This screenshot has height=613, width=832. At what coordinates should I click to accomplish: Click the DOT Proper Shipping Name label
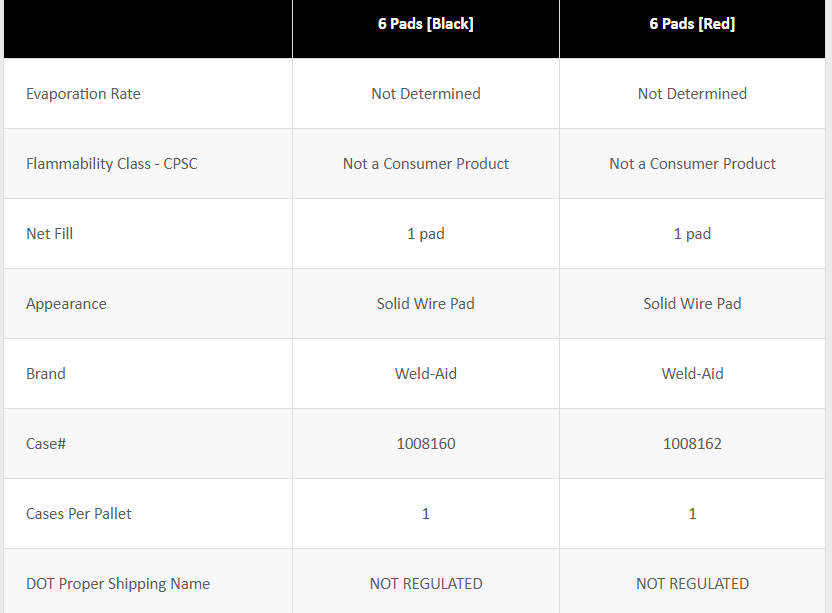118,584
